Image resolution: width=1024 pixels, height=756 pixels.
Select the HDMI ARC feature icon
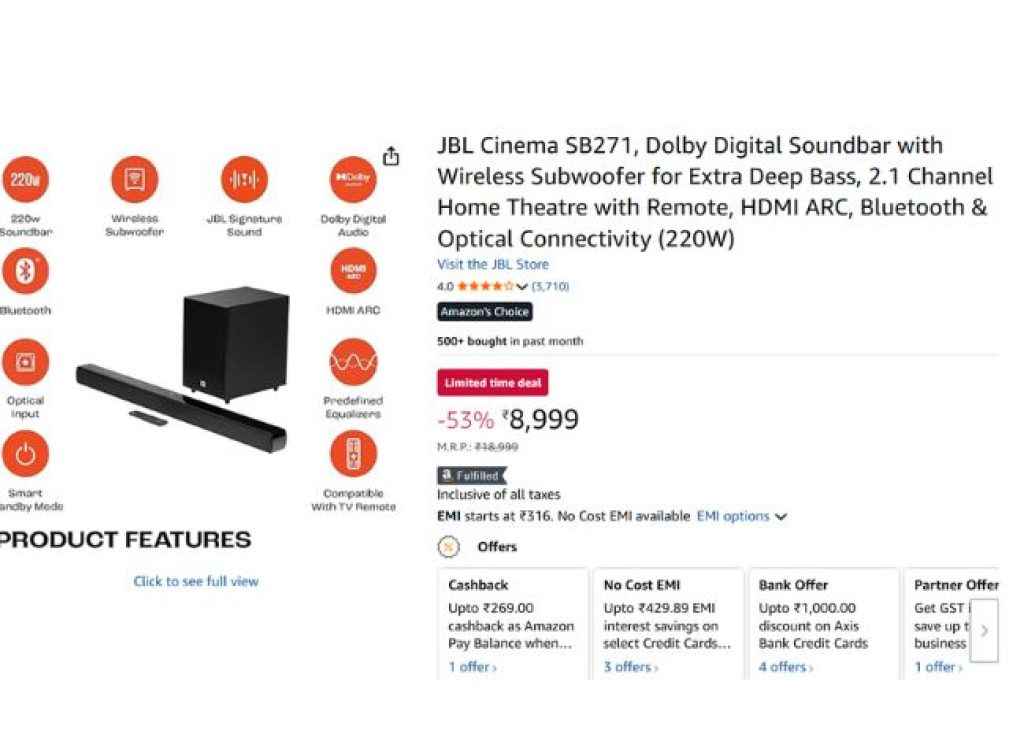pos(352,270)
